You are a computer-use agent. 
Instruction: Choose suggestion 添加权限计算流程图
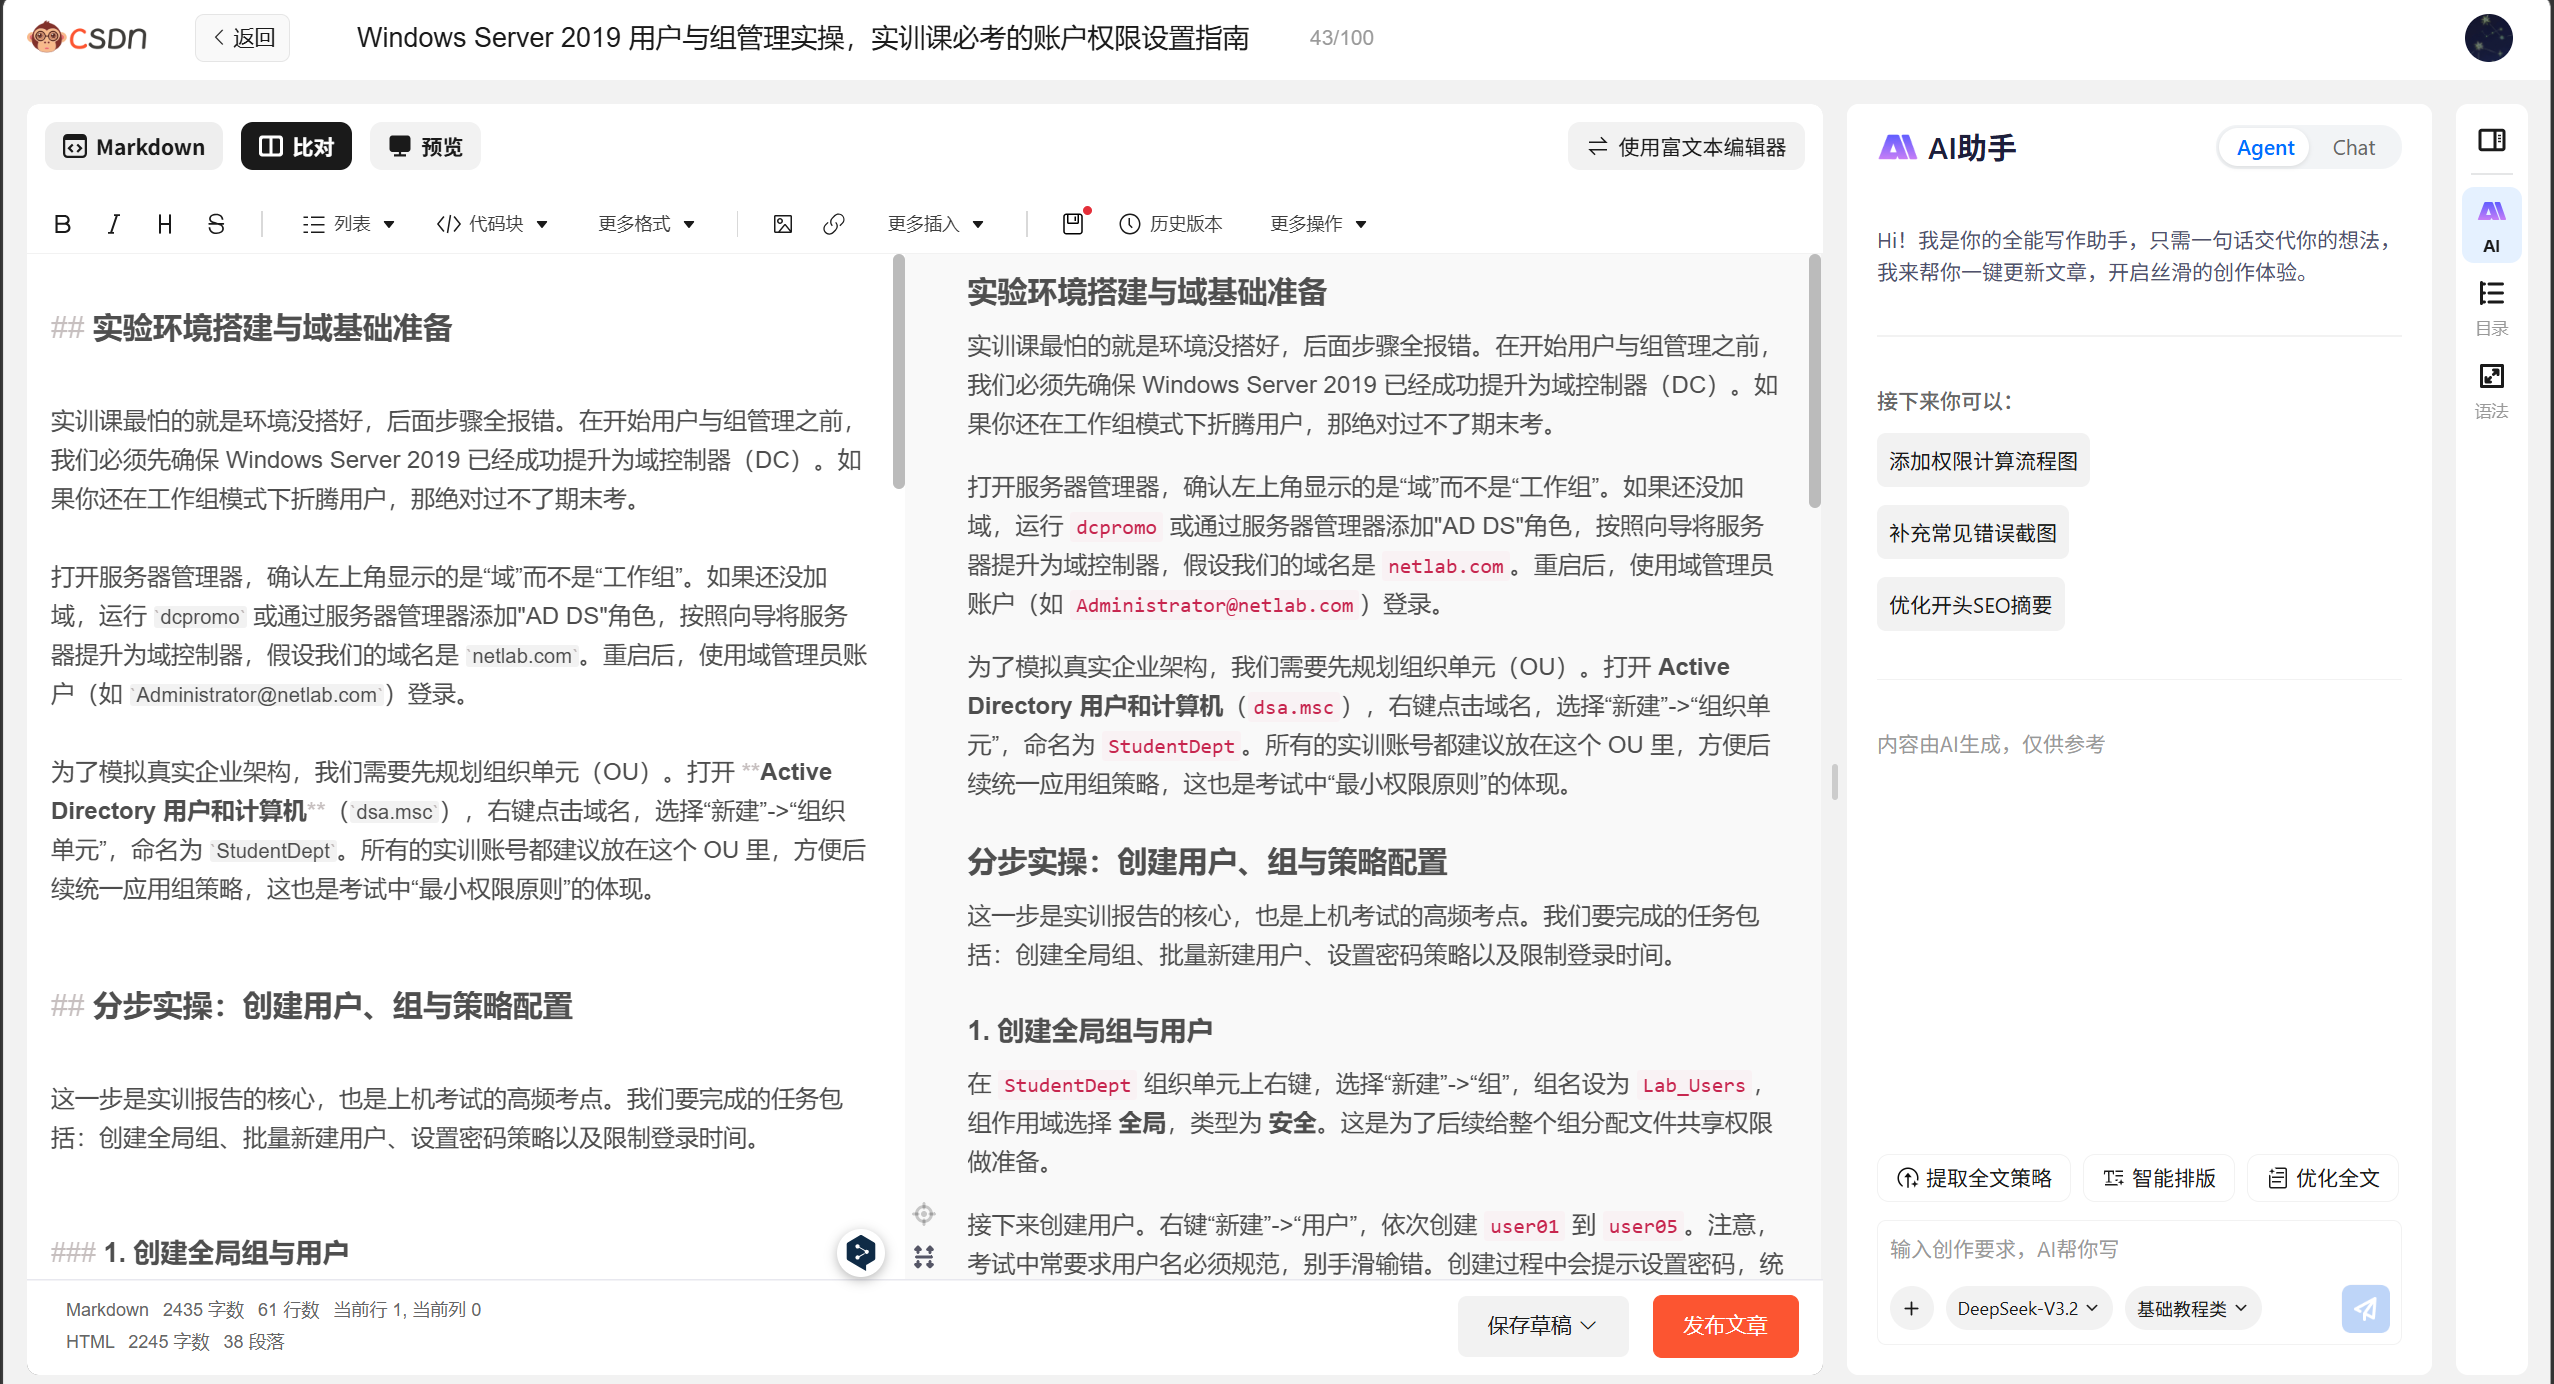click(x=1983, y=461)
